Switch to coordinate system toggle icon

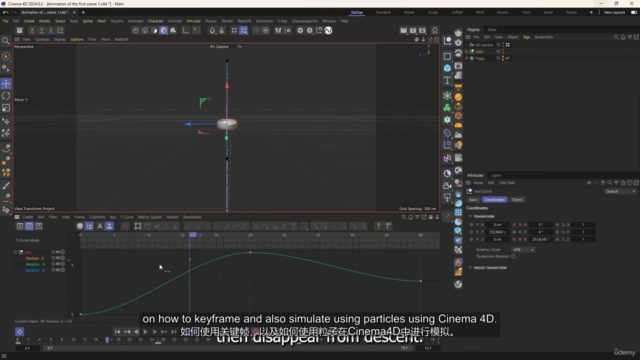pyautogui.click(x=60, y=31)
